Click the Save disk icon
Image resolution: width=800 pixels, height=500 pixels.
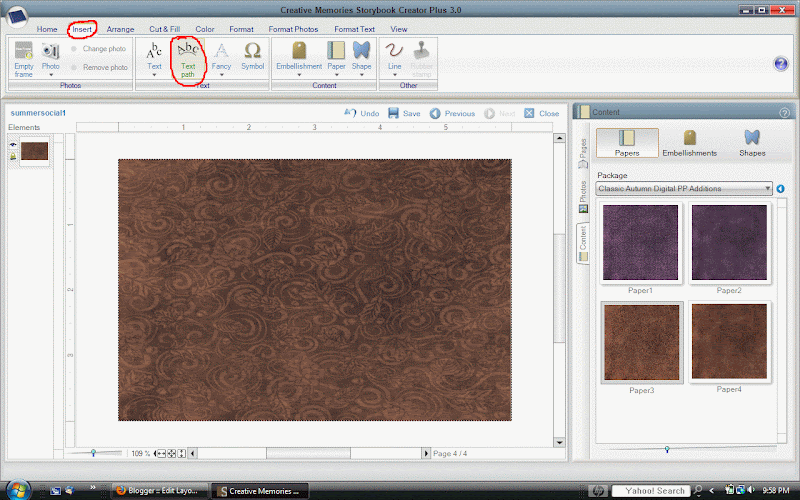click(x=394, y=114)
